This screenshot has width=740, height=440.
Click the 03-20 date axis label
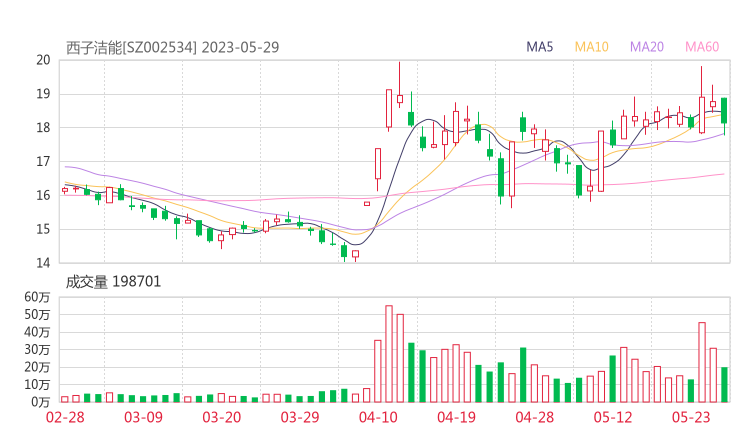pyautogui.click(x=222, y=417)
